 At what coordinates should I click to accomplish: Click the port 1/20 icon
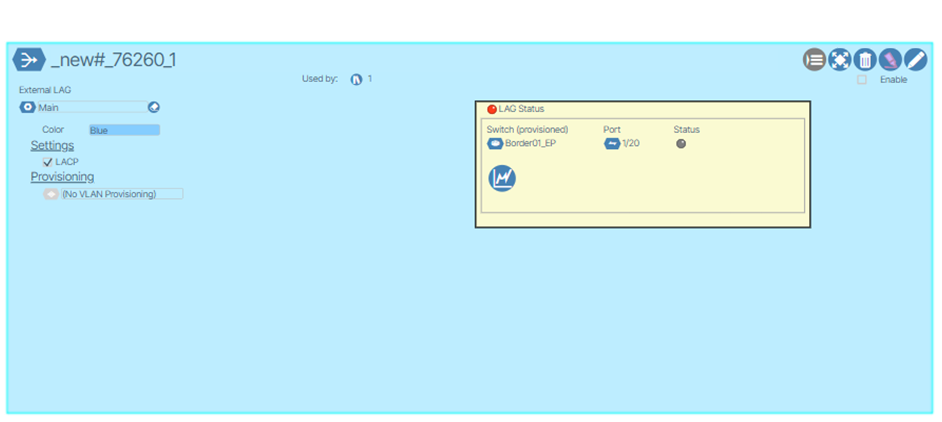point(612,144)
